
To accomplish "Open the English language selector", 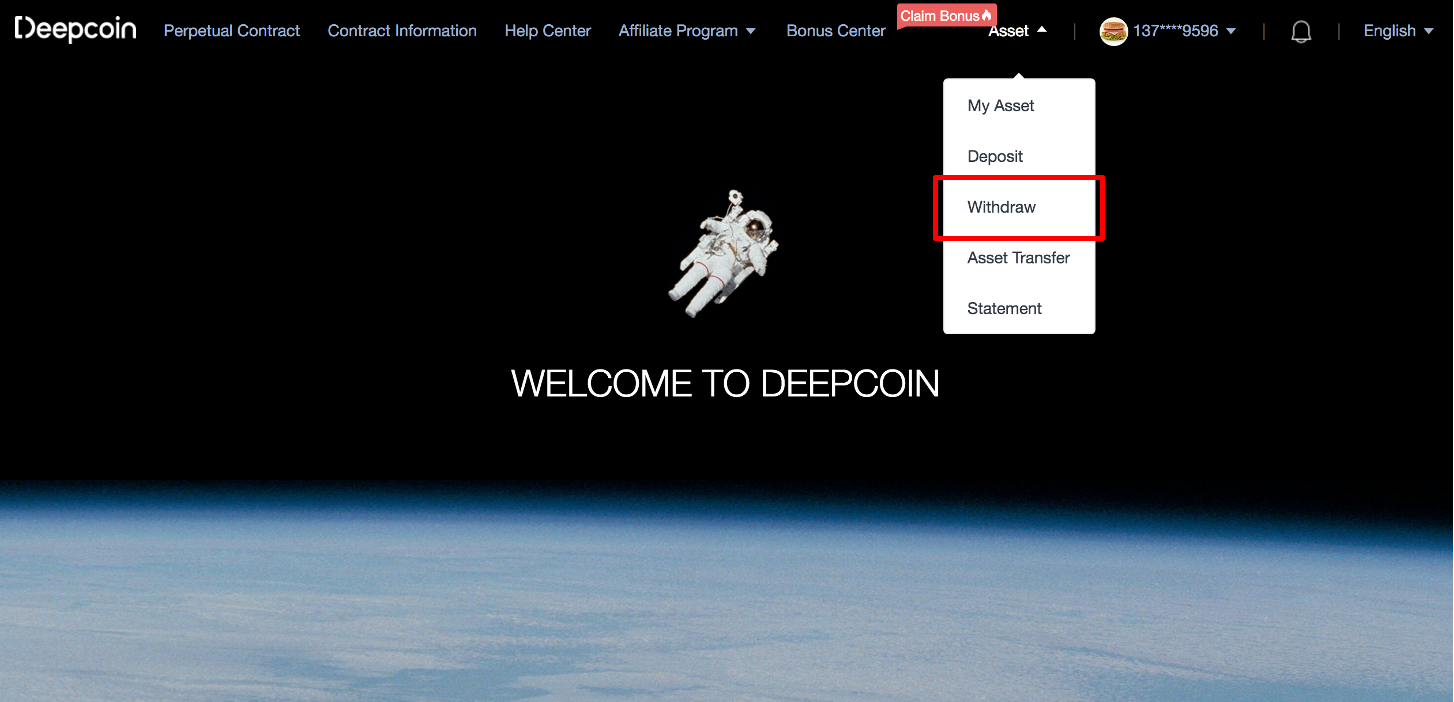I will [1399, 31].
